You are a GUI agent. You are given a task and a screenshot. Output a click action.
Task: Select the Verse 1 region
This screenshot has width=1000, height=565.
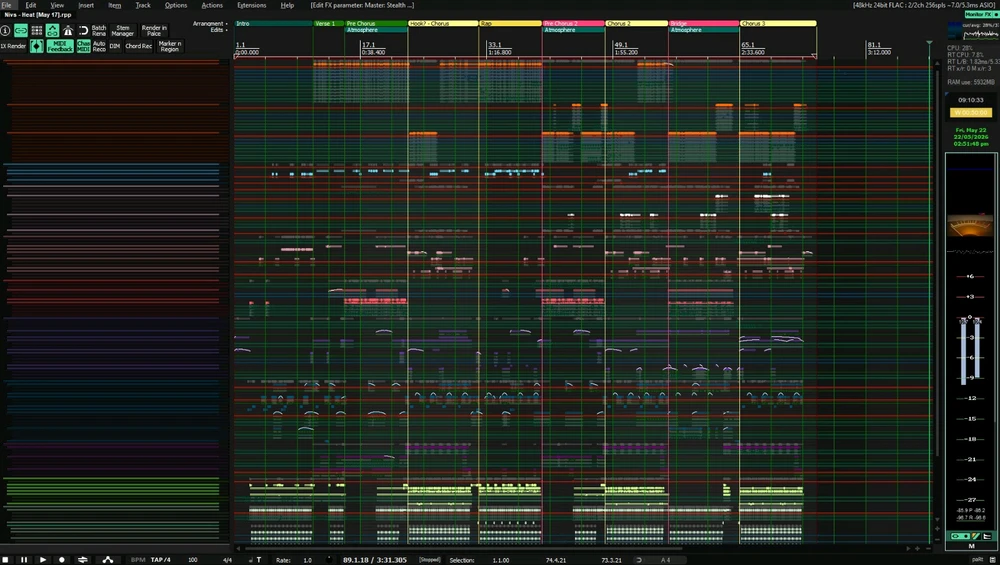(328, 24)
